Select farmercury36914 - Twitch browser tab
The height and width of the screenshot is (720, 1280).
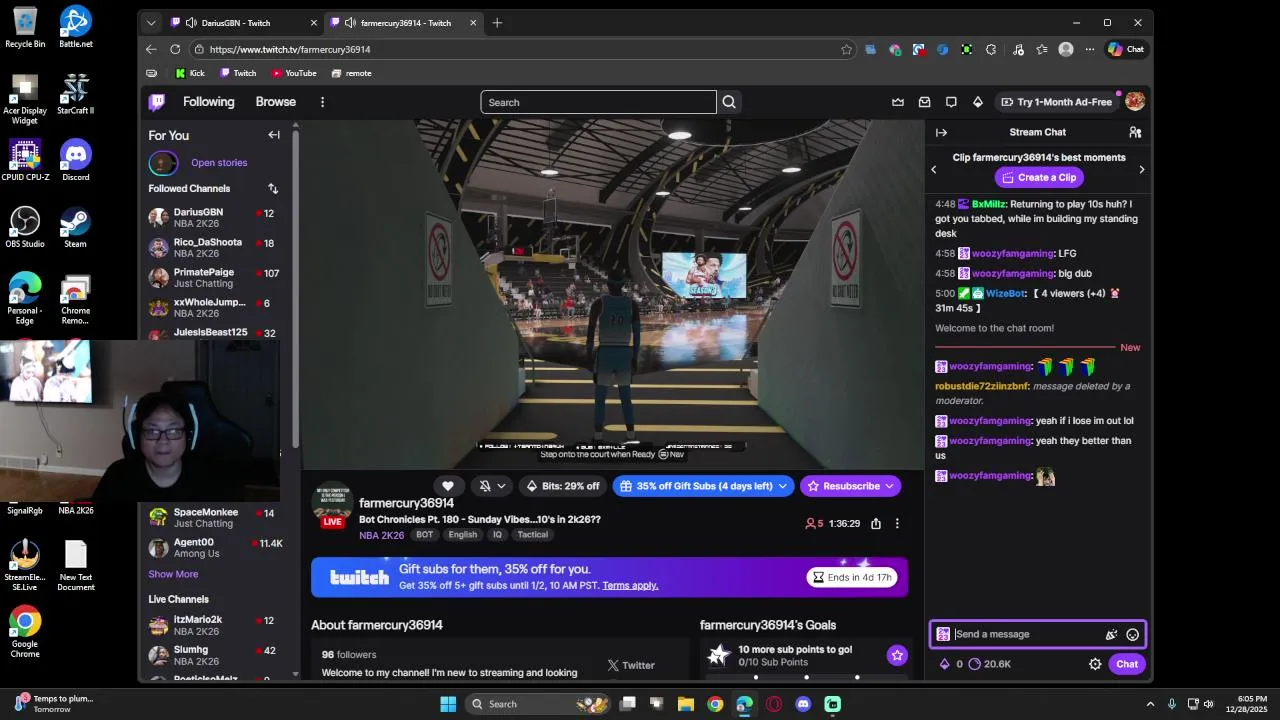click(x=404, y=22)
